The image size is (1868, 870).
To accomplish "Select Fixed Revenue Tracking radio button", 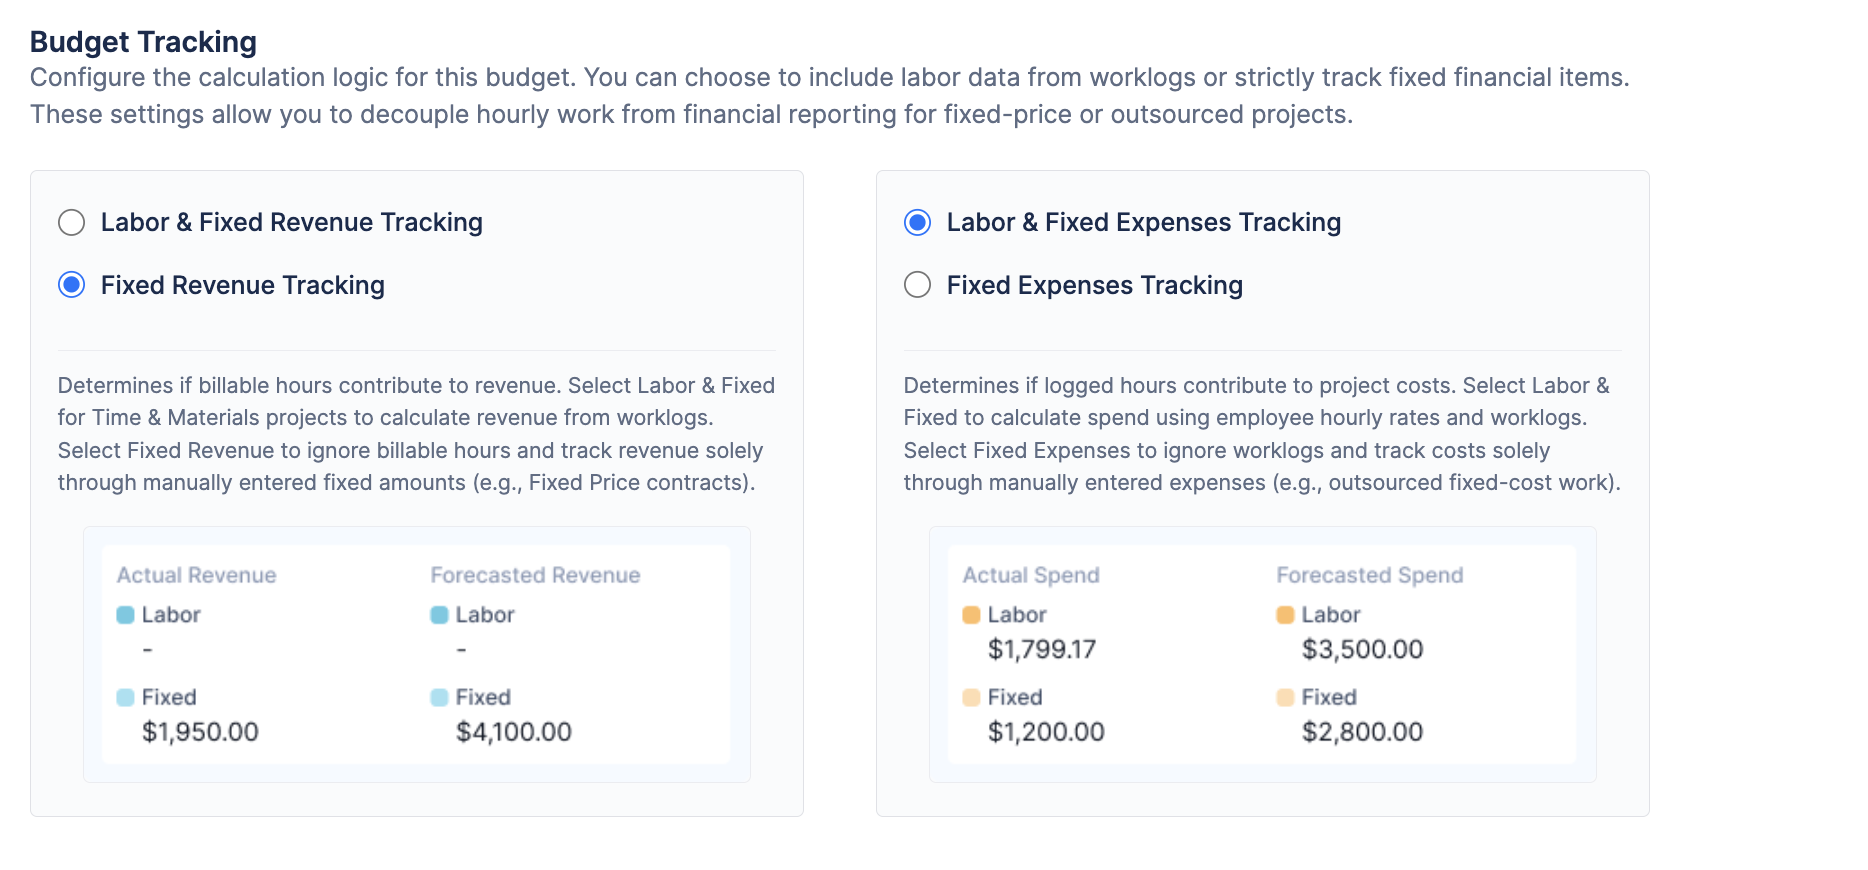I will pos(72,285).
